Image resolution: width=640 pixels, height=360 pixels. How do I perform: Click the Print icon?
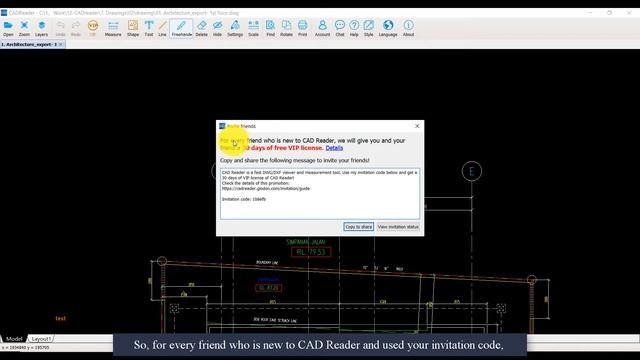coord(302,29)
